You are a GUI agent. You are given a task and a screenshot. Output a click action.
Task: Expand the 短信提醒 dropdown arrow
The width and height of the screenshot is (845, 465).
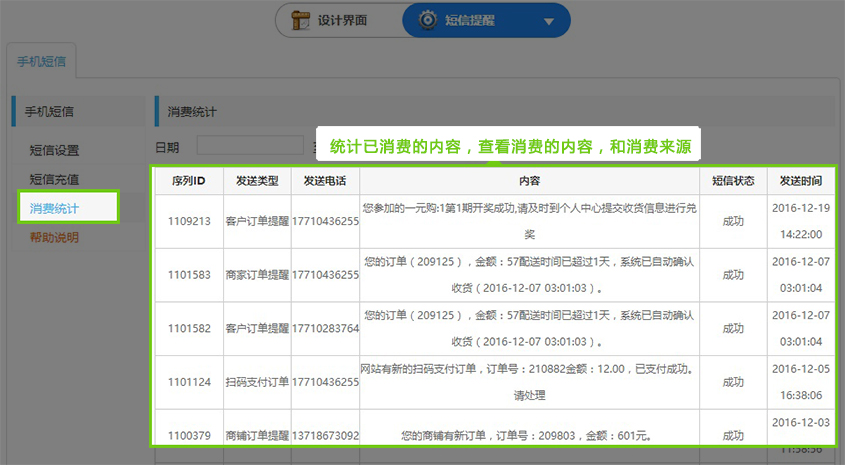[548, 21]
